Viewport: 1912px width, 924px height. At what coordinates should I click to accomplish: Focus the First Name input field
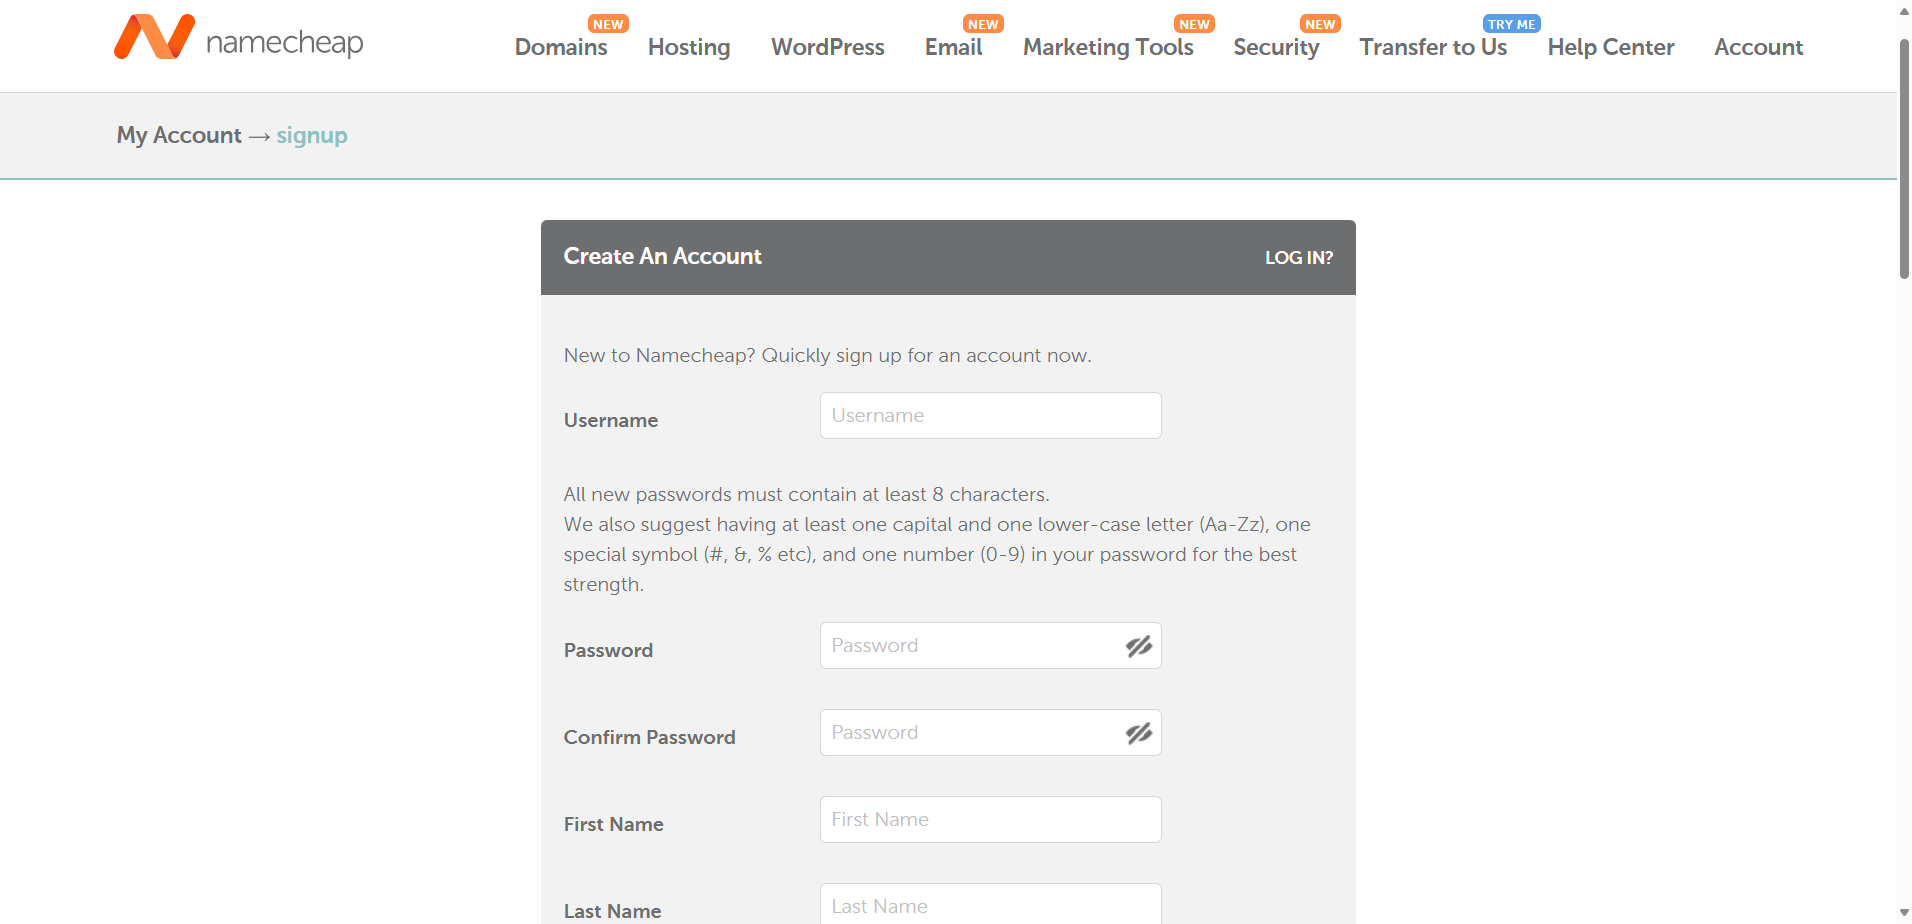[x=990, y=820]
